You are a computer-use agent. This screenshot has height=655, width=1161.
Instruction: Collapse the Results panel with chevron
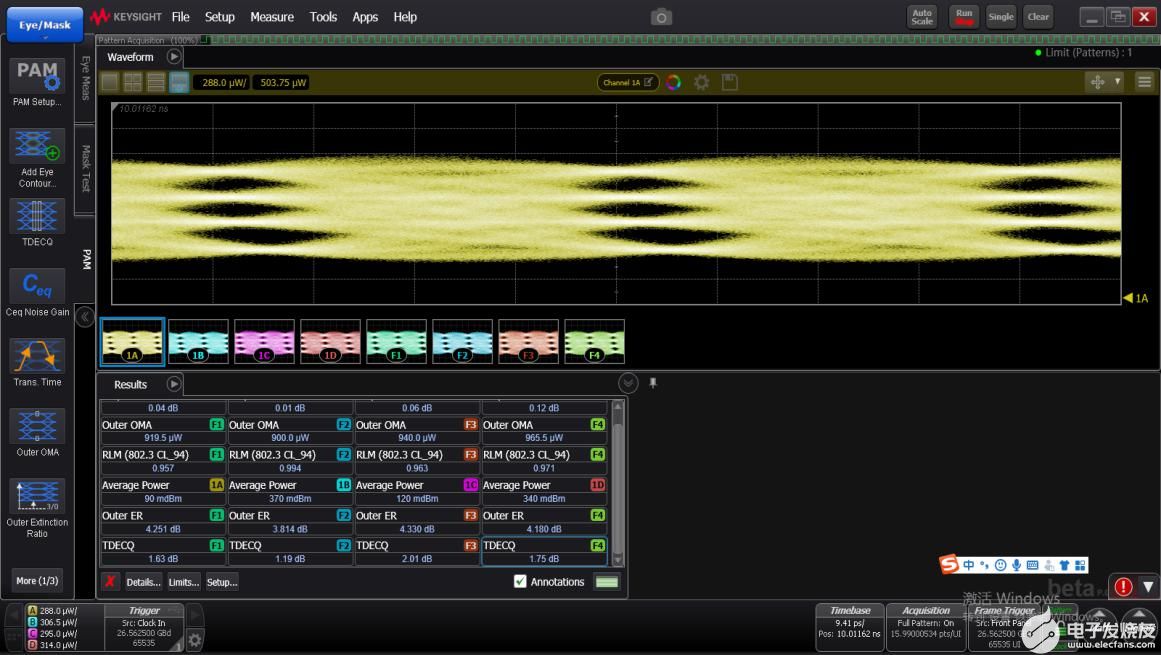(x=627, y=383)
